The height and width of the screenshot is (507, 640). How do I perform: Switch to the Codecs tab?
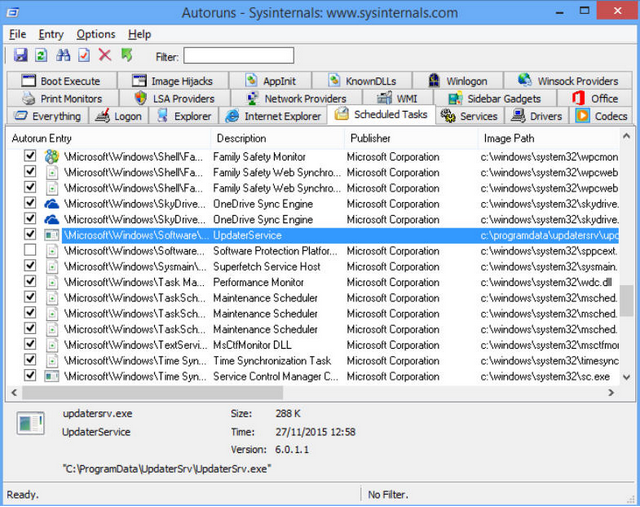(x=601, y=116)
